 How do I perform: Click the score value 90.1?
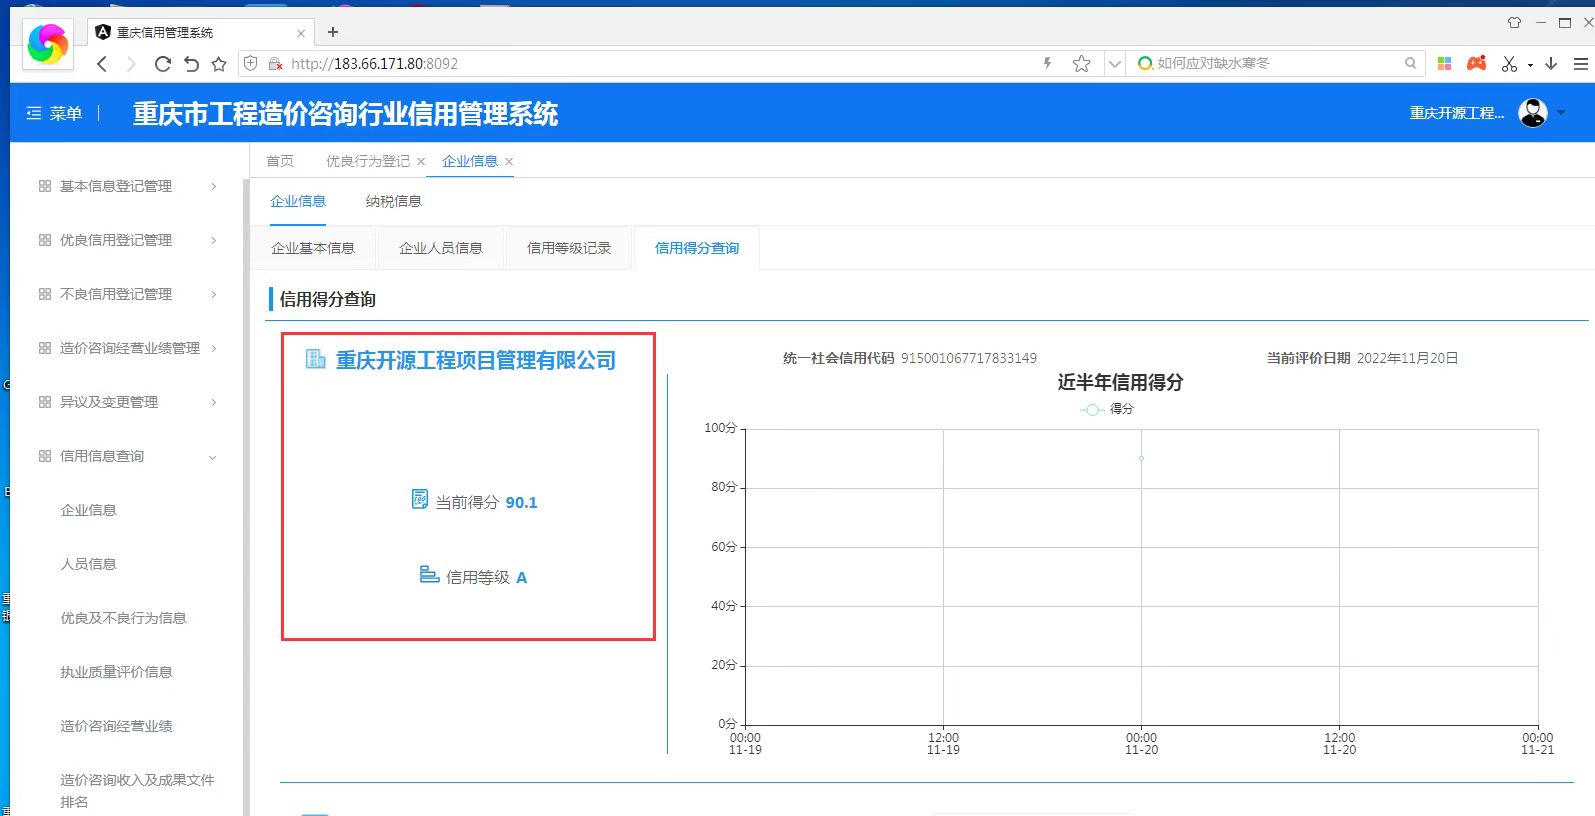(x=521, y=502)
